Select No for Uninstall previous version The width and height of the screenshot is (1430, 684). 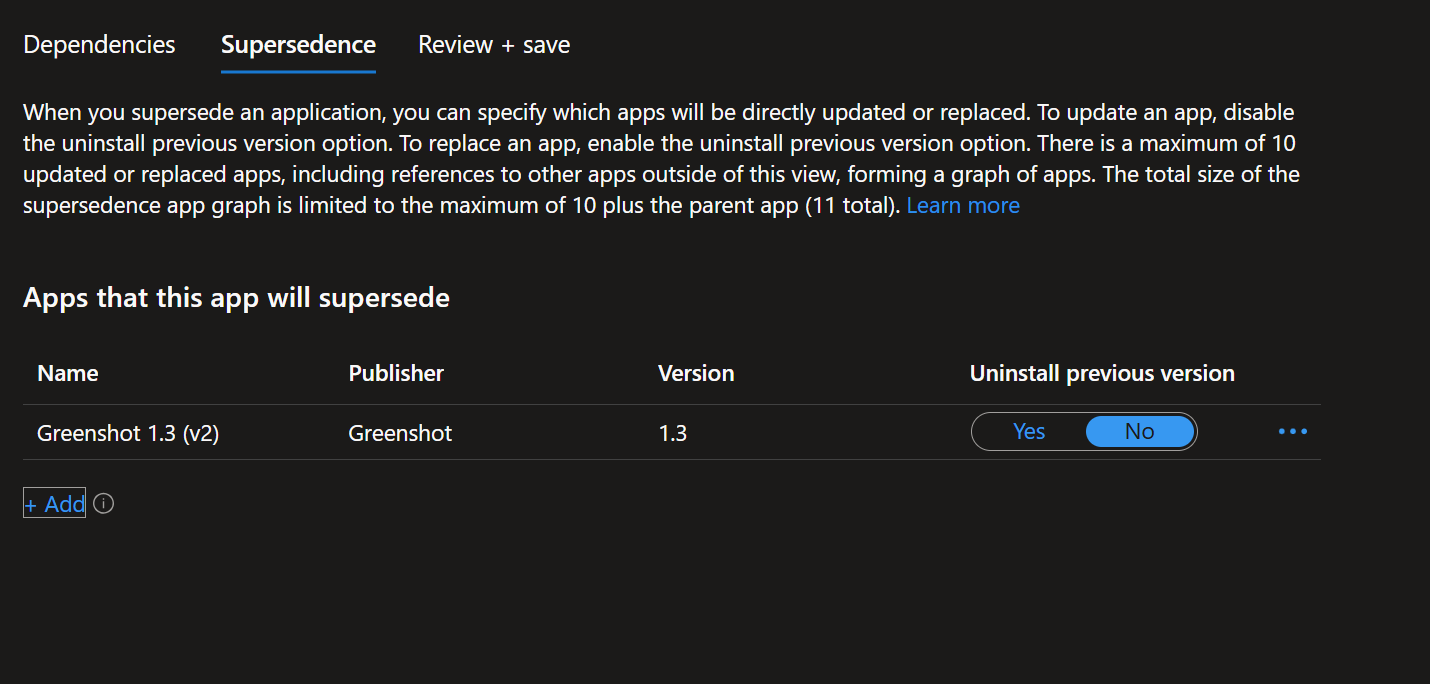1140,432
